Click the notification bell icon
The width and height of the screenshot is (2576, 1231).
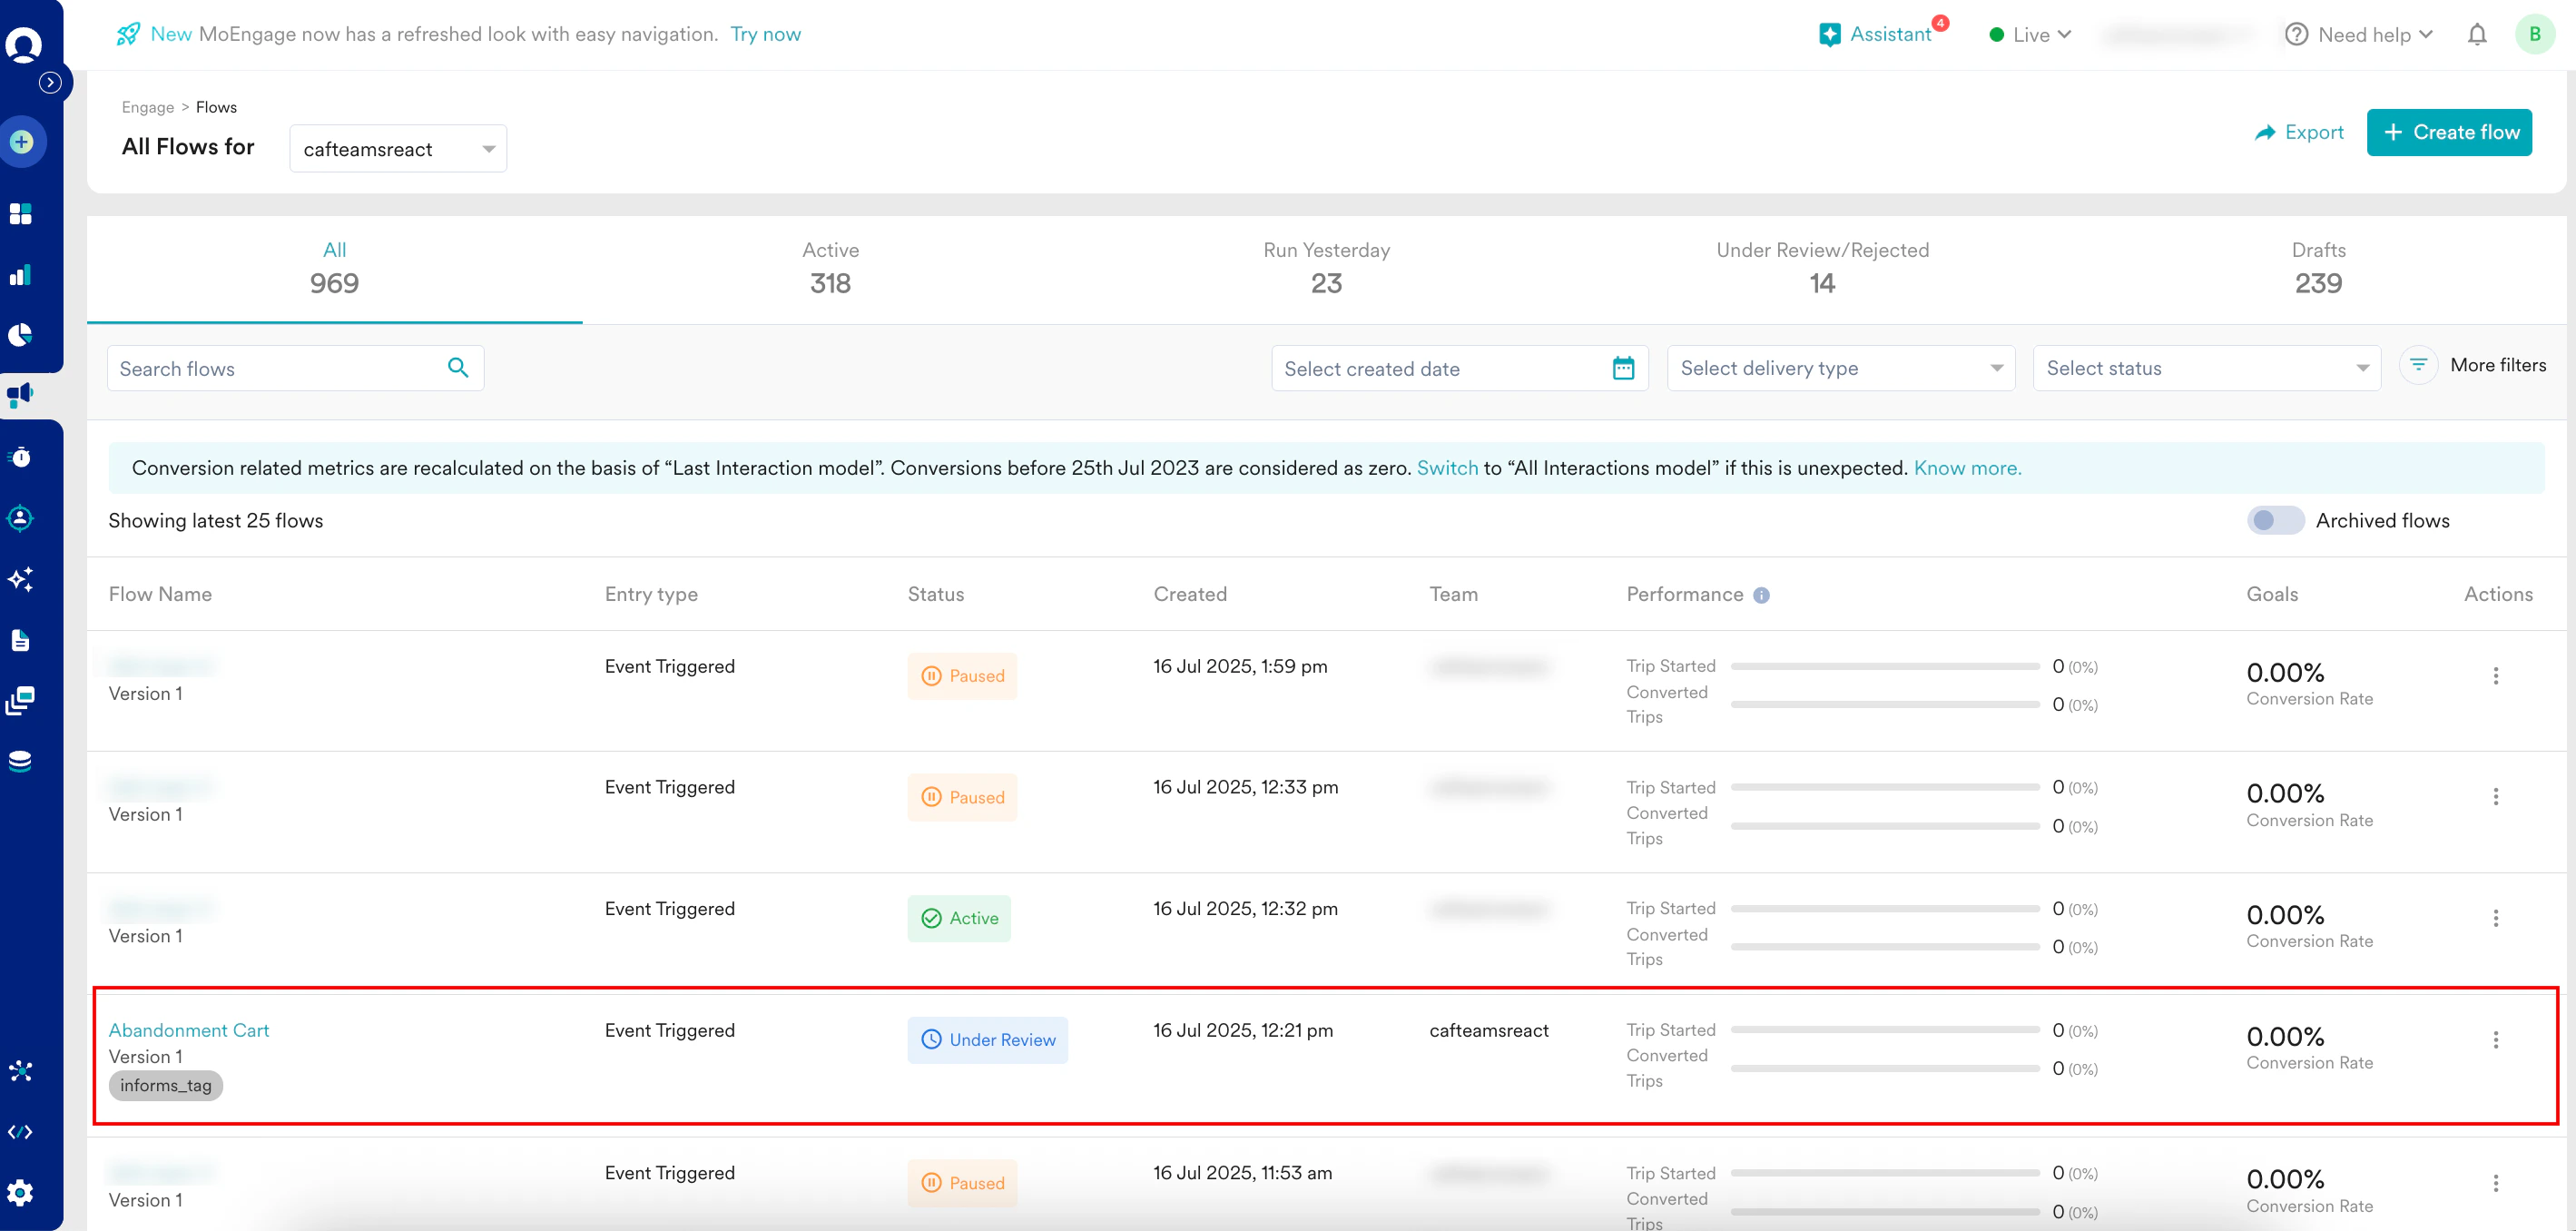[2476, 35]
